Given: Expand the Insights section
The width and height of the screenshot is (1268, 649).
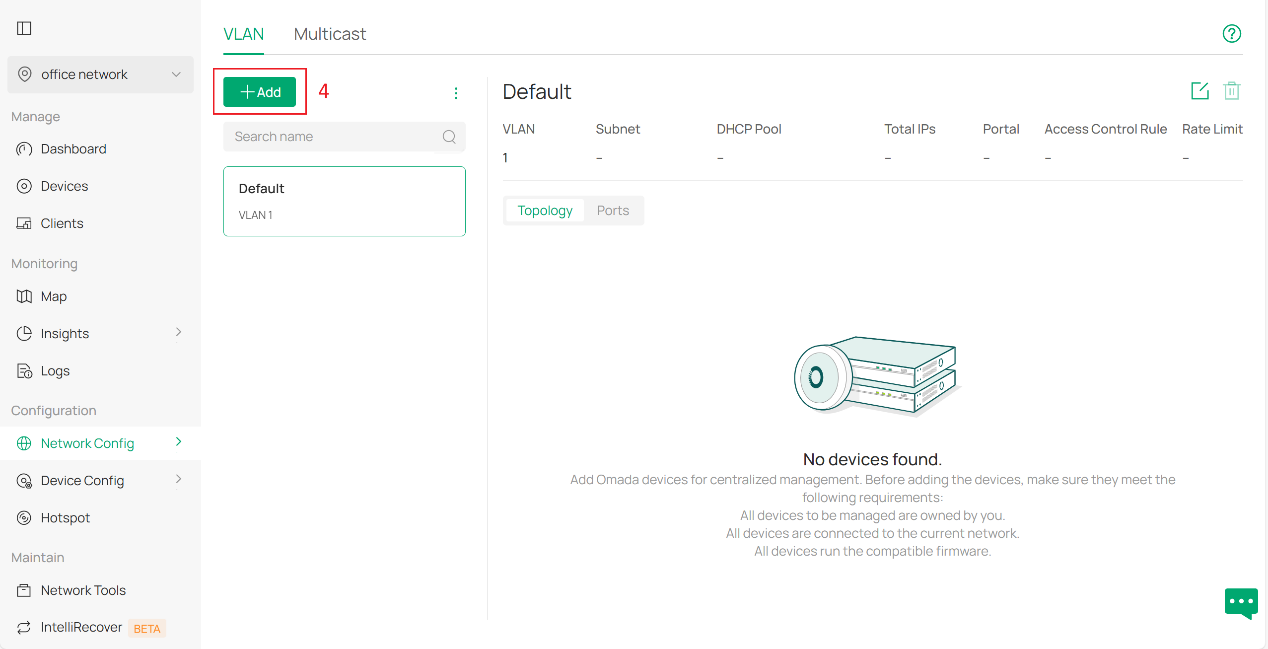Looking at the screenshot, I should pos(65,332).
